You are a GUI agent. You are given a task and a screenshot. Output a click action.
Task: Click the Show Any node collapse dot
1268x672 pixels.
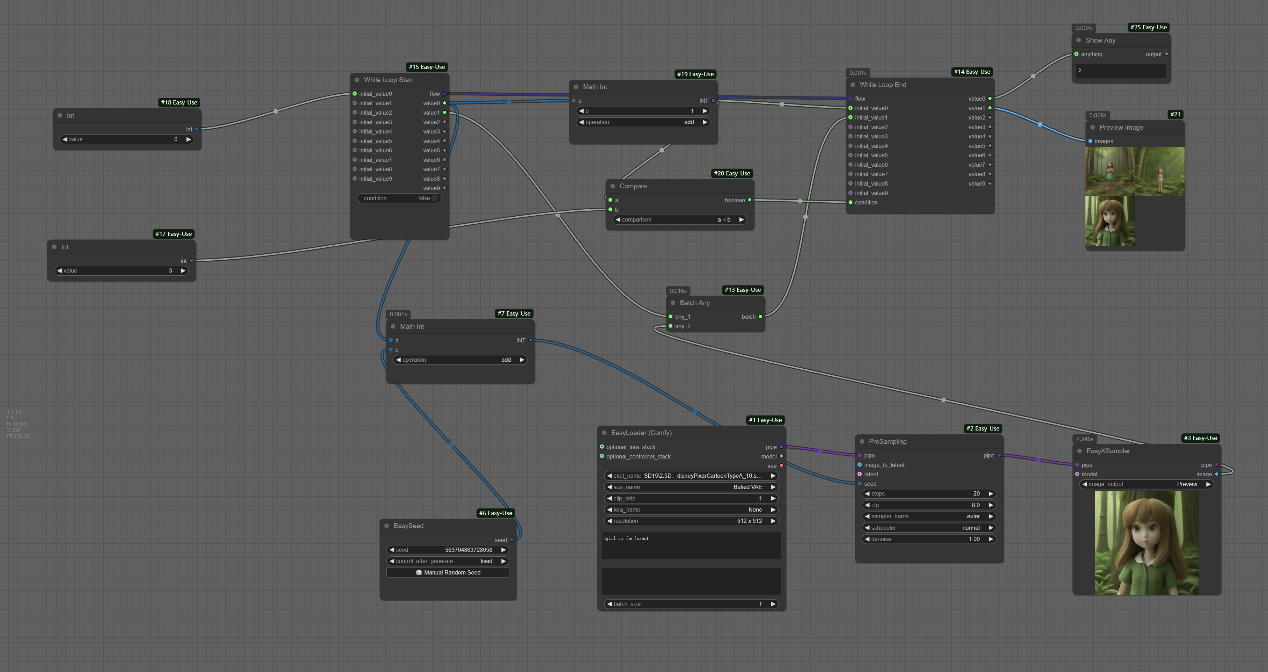pos(1079,41)
